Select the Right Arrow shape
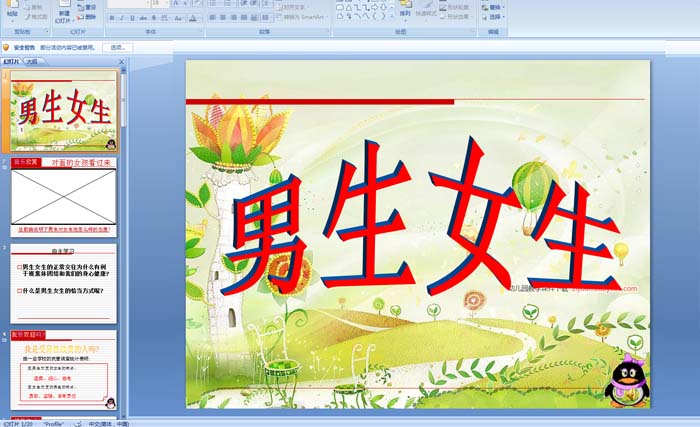 [x=374, y=7]
